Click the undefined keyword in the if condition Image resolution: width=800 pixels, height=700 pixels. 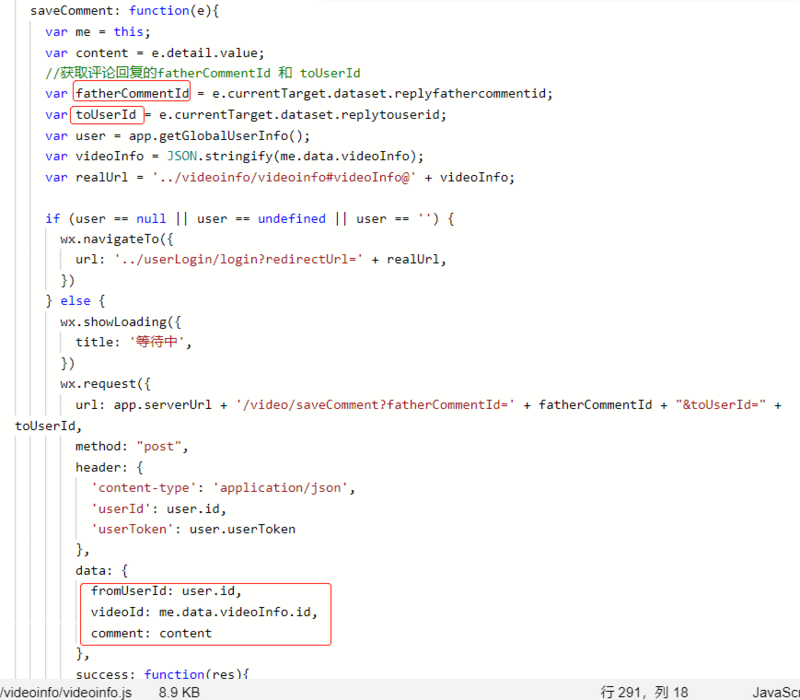tap(291, 218)
